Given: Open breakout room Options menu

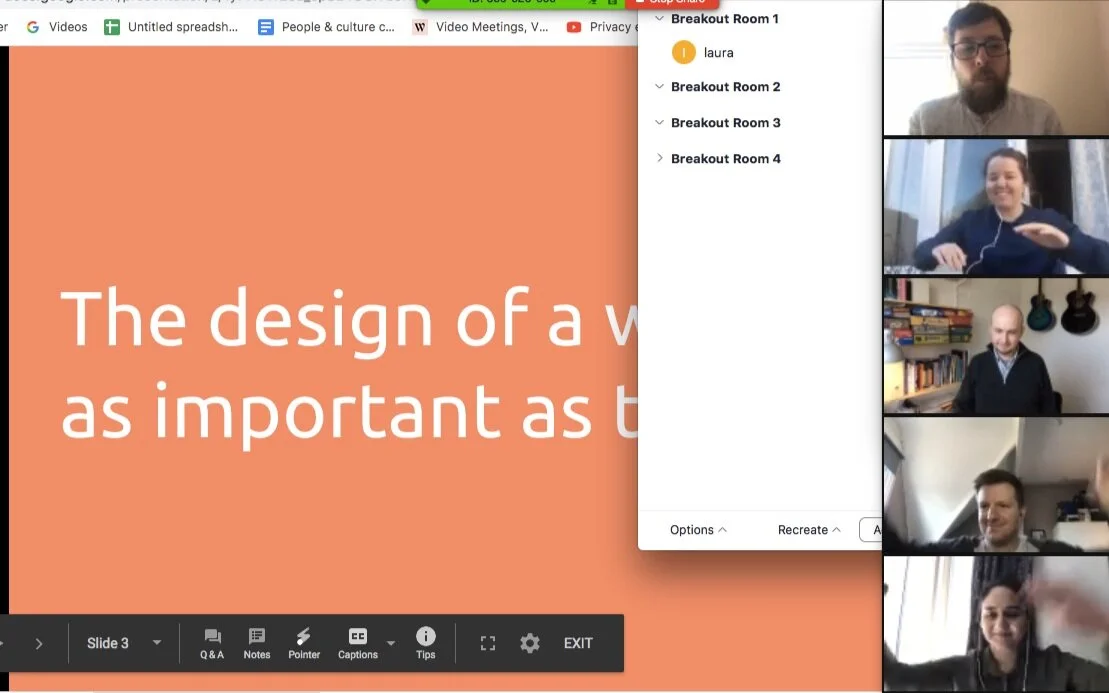Looking at the screenshot, I should pos(698,530).
